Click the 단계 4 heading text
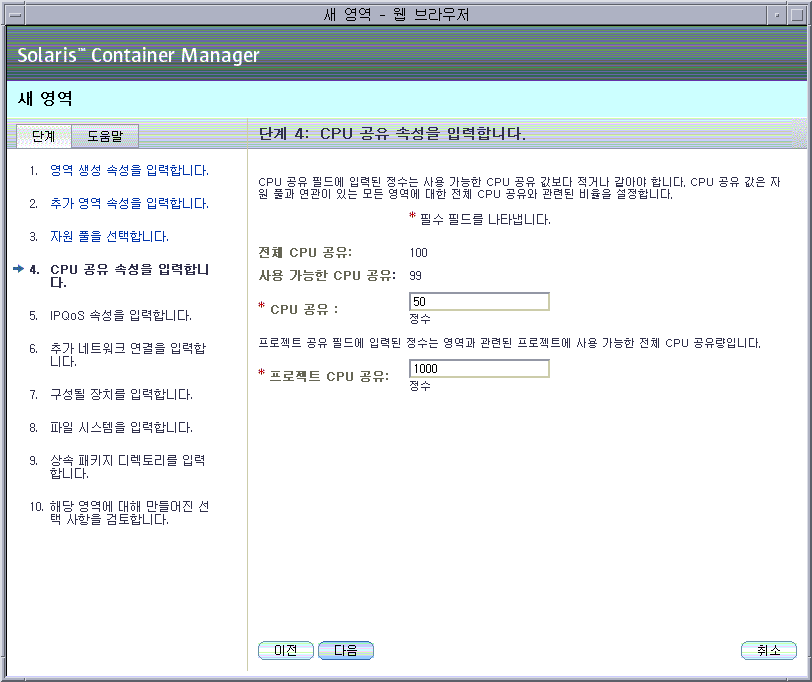 point(392,134)
